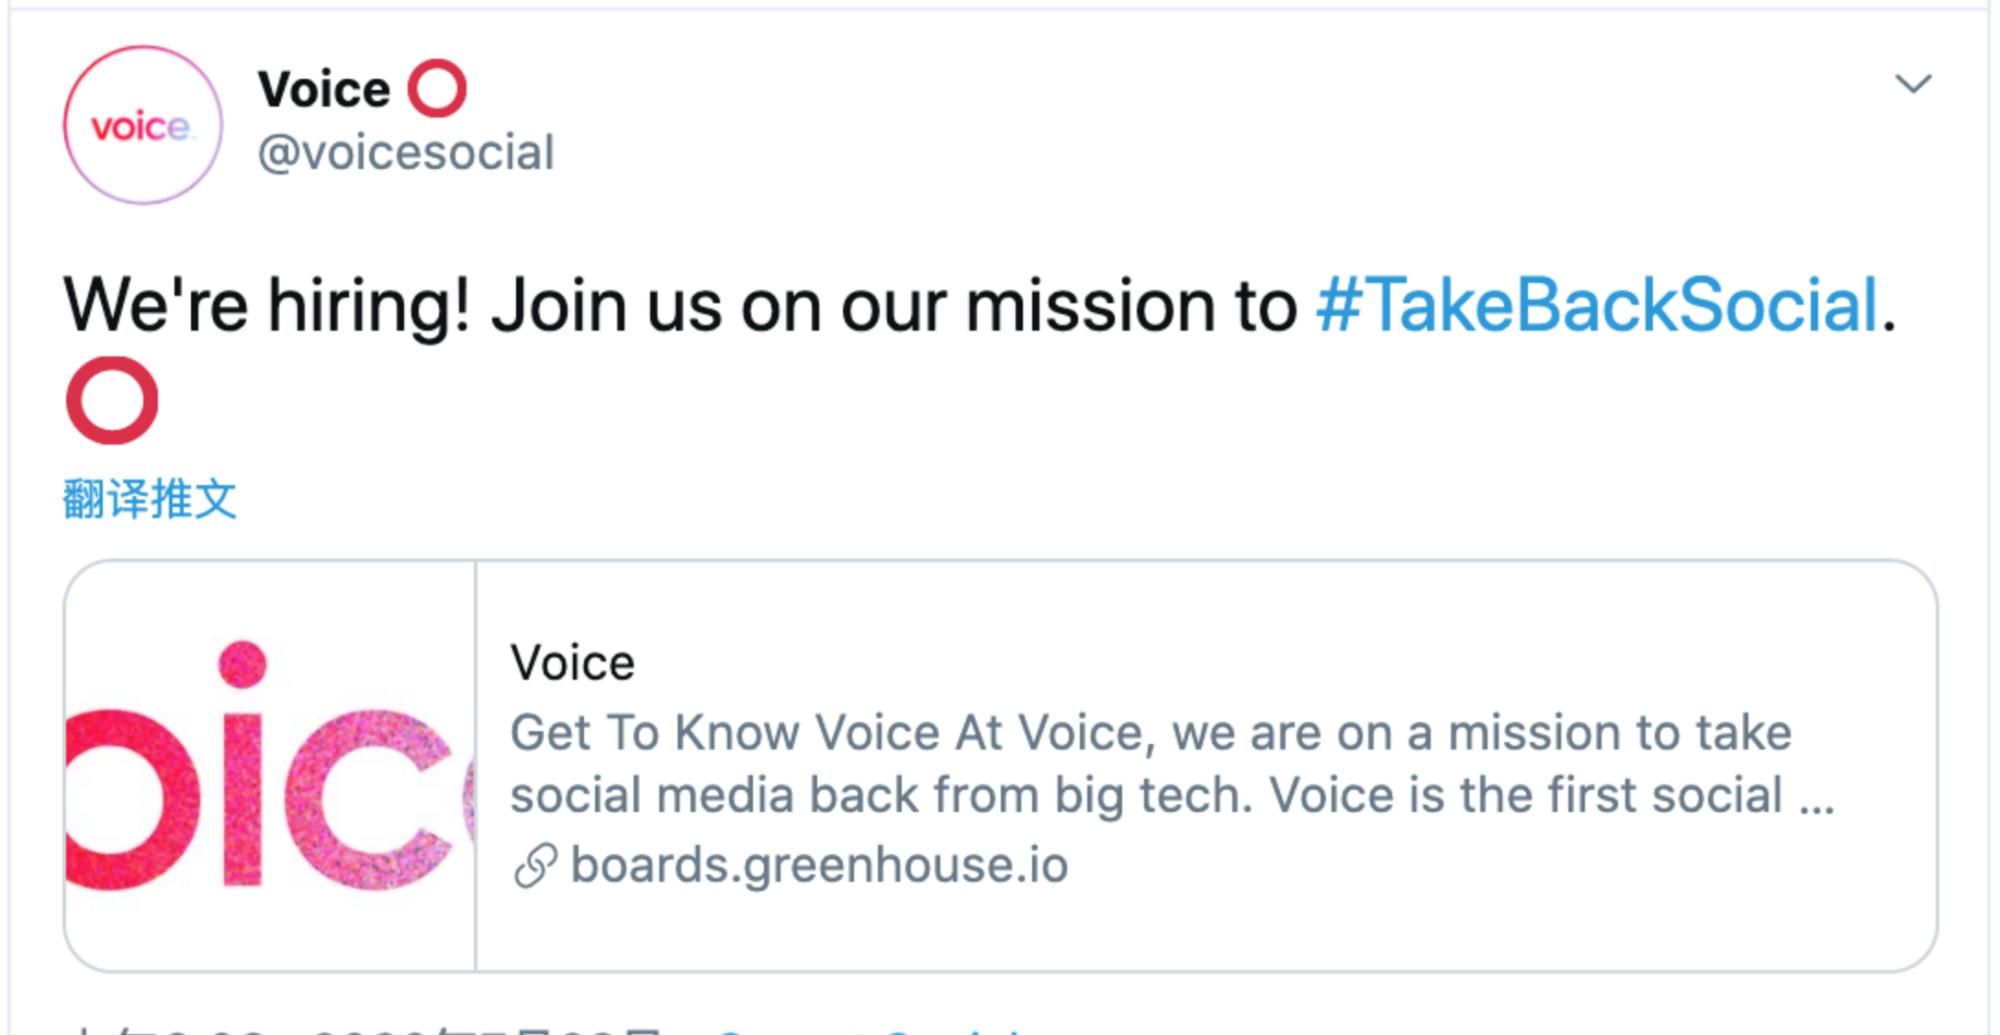
Task: Open the @voicesocial handle
Action: point(405,153)
